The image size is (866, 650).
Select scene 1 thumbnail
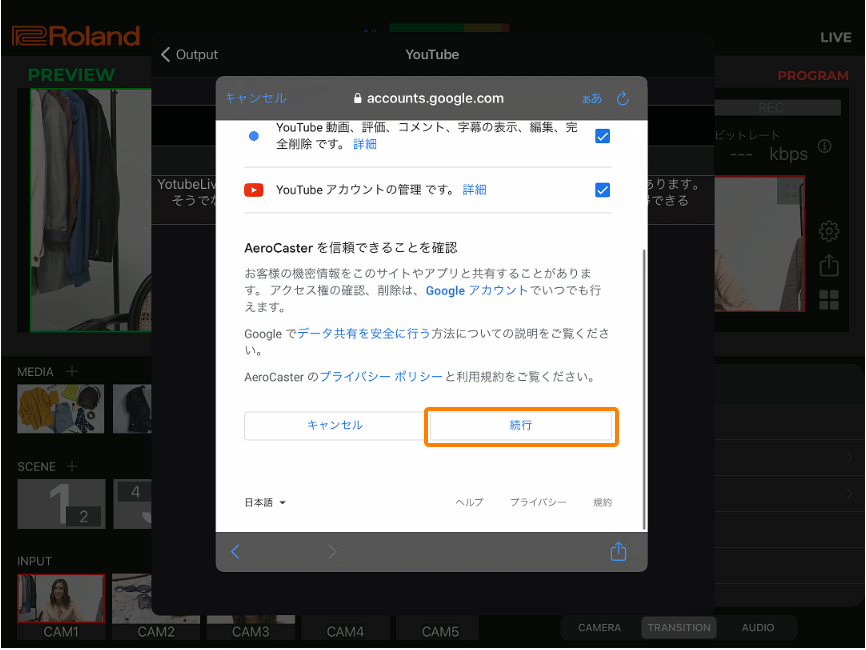61,504
